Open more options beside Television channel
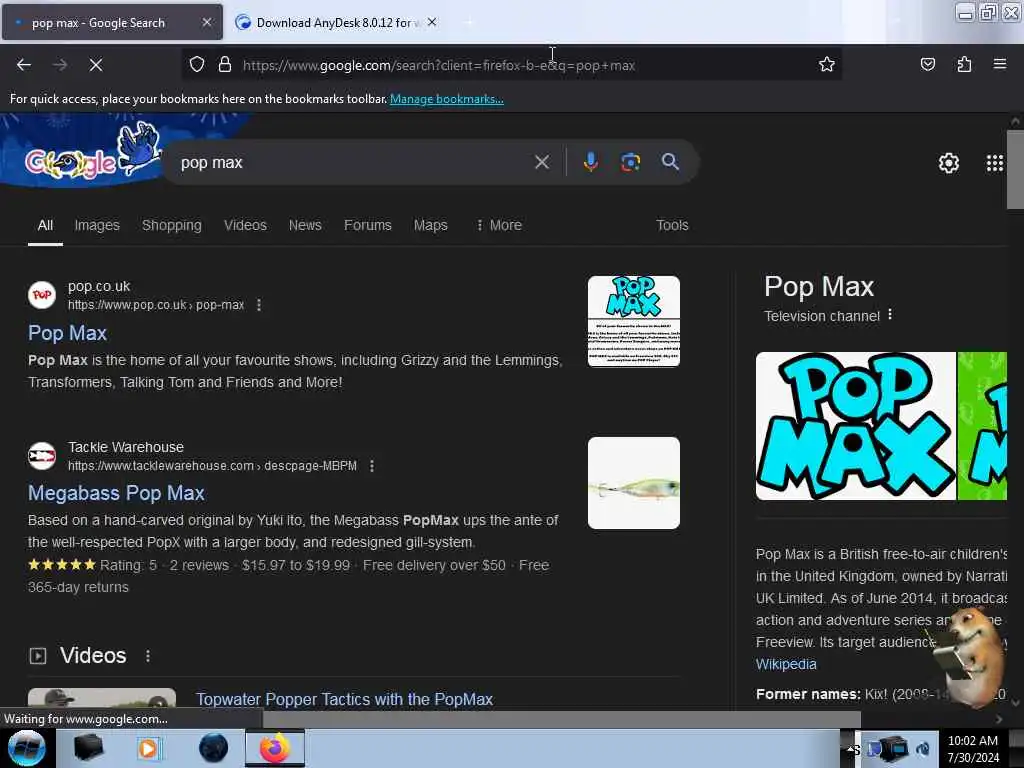 click(x=889, y=315)
